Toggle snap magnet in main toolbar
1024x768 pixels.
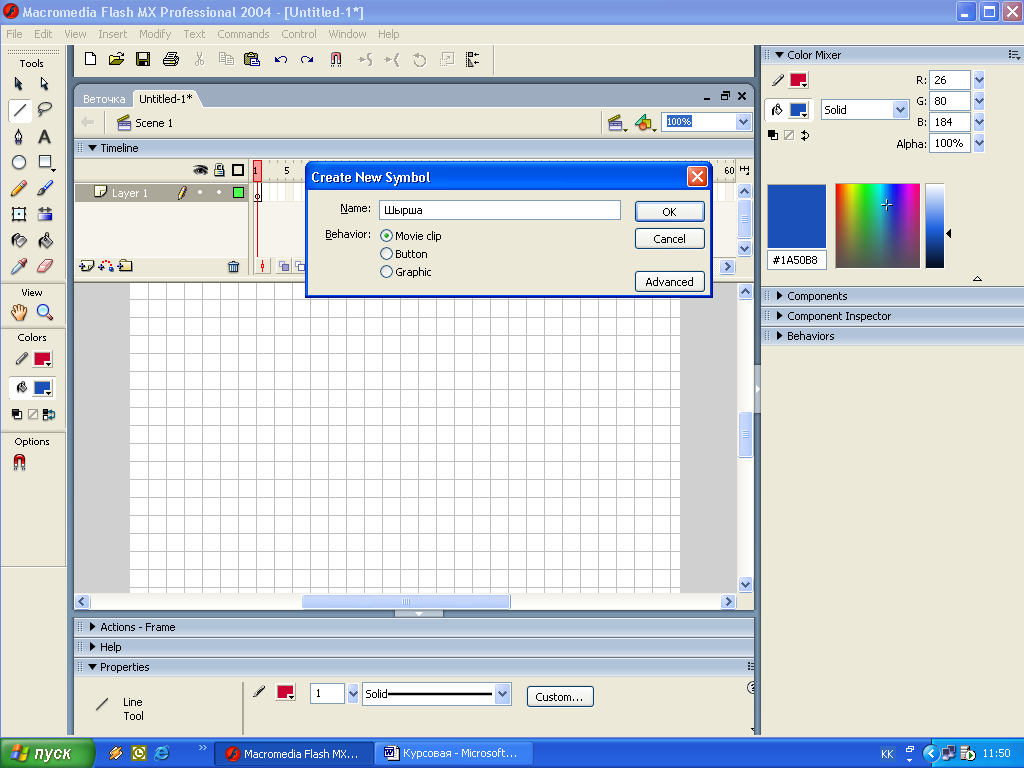[x=336, y=59]
